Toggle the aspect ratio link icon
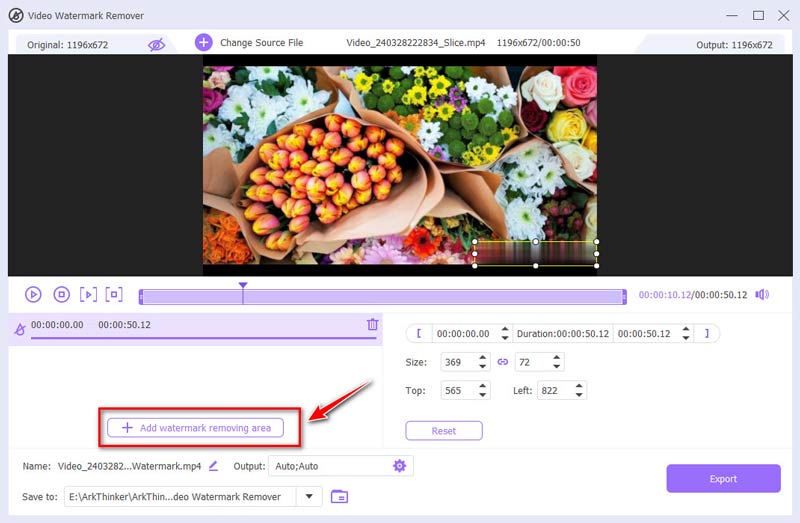800x523 pixels. (x=503, y=362)
